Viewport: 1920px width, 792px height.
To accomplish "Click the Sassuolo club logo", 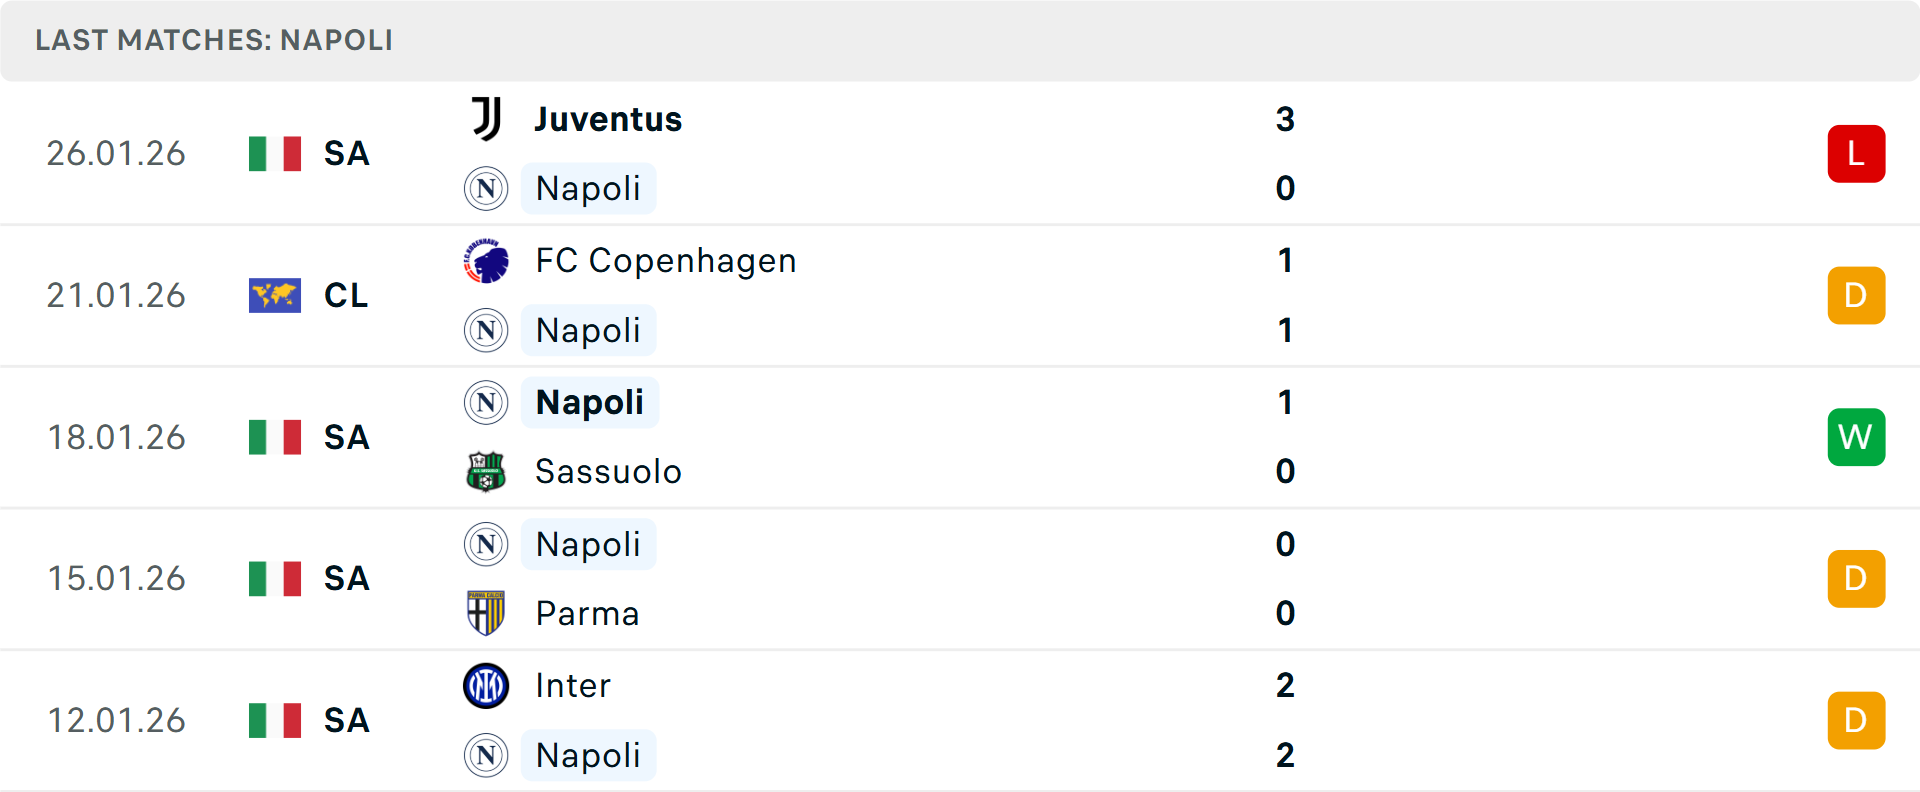I will pyautogui.click(x=486, y=471).
